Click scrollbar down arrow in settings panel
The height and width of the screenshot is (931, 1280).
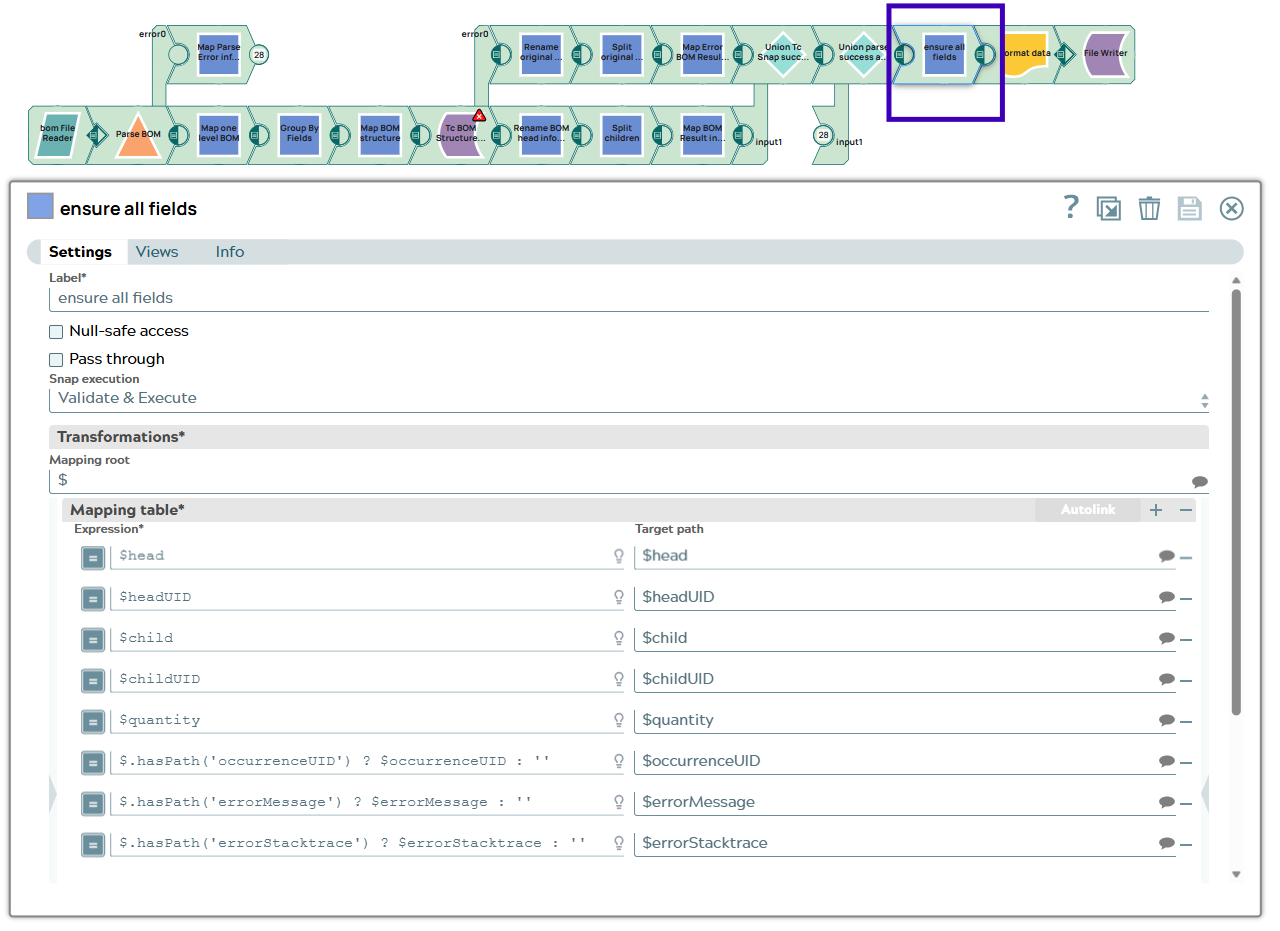point(1236,874)
